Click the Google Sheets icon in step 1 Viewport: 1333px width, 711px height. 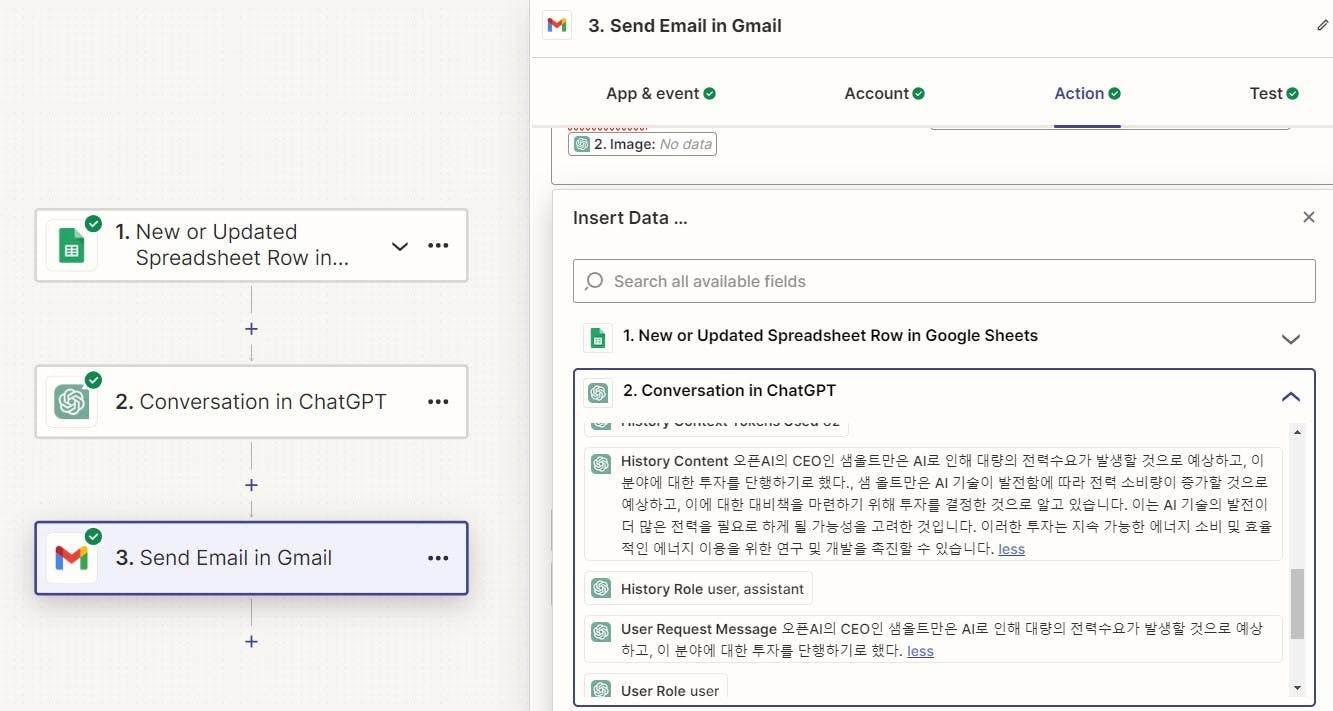tap(71, 245)
